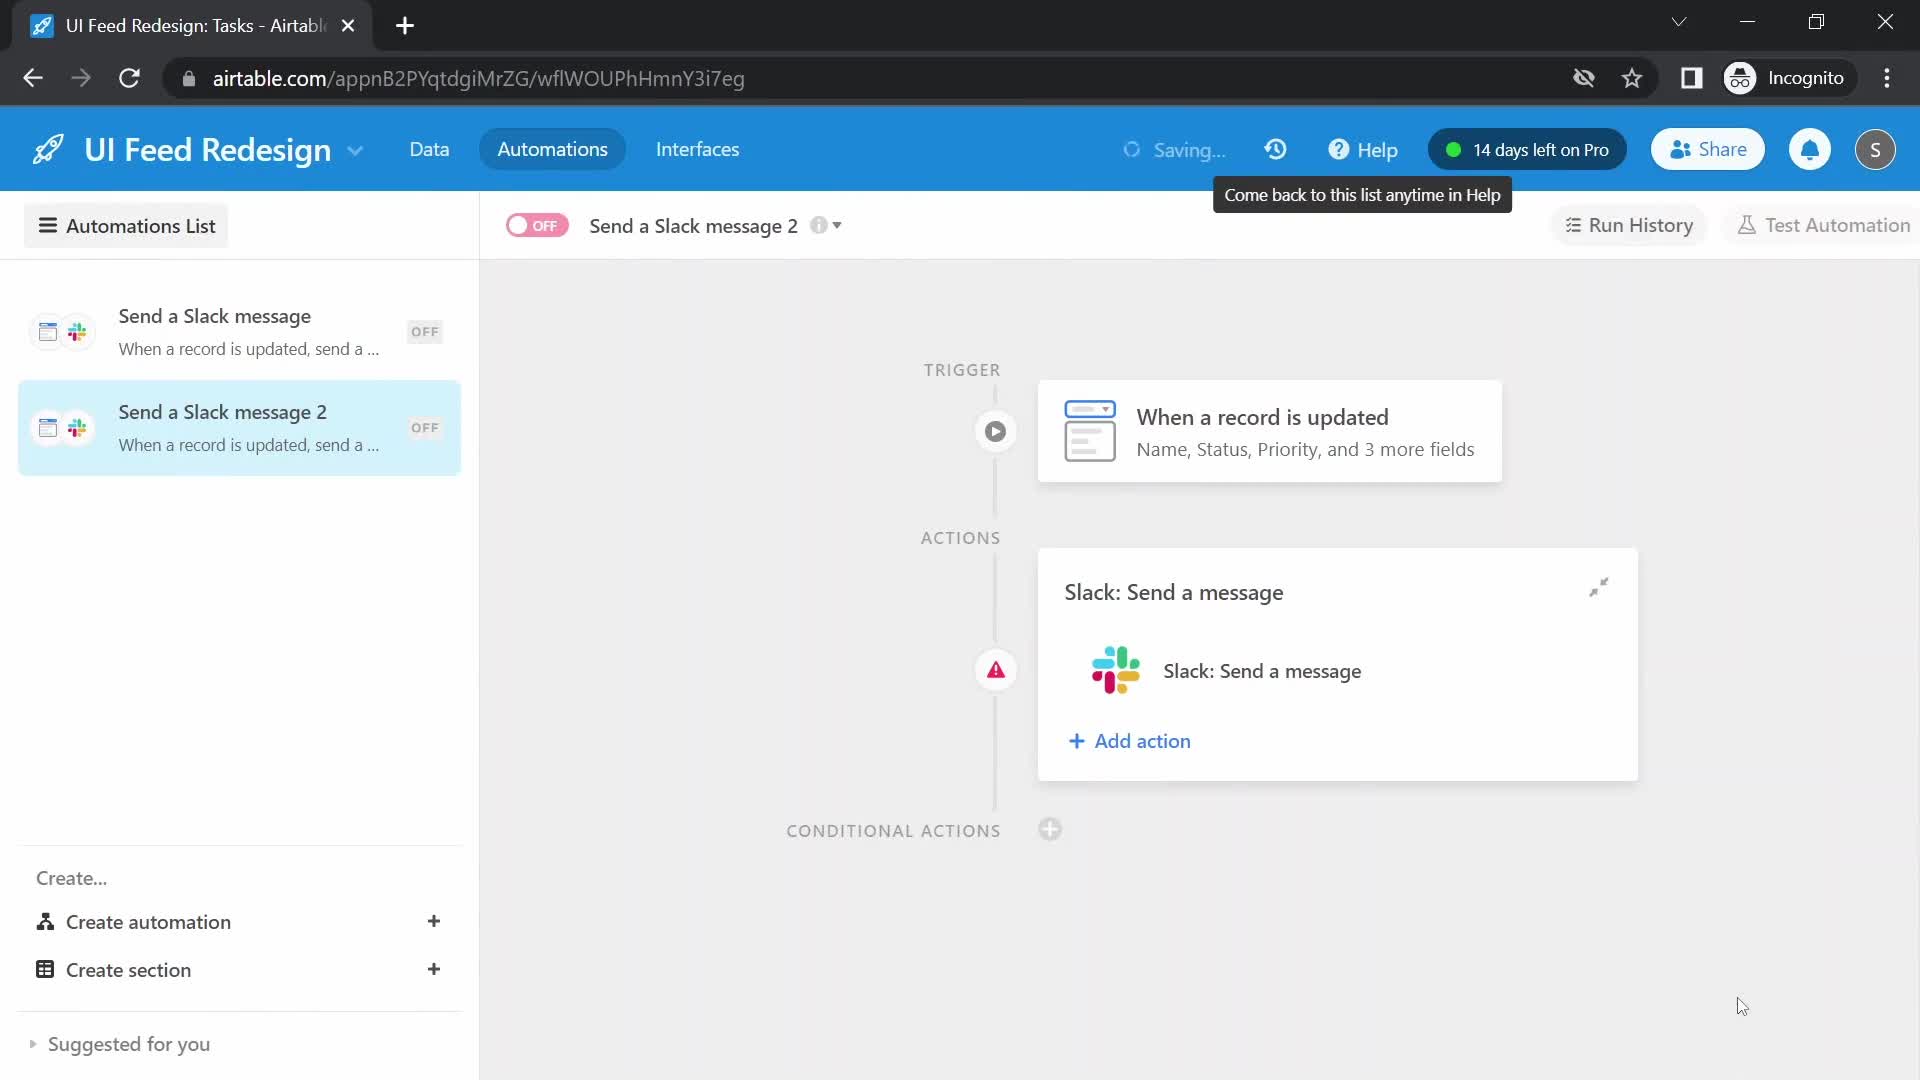1920x1080 pixels.
Task: Switch to Interfaces tab
Action: (697, 150)
